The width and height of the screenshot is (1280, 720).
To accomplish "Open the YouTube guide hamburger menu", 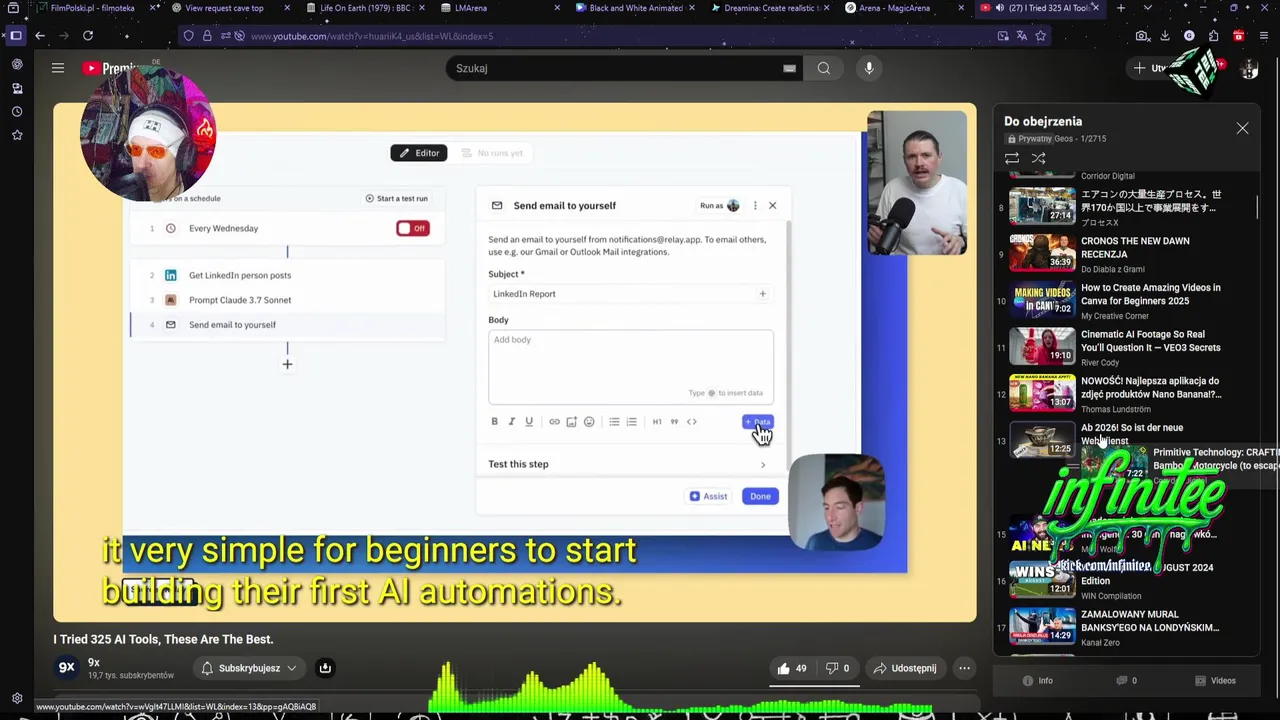I will tap(58, 68).
